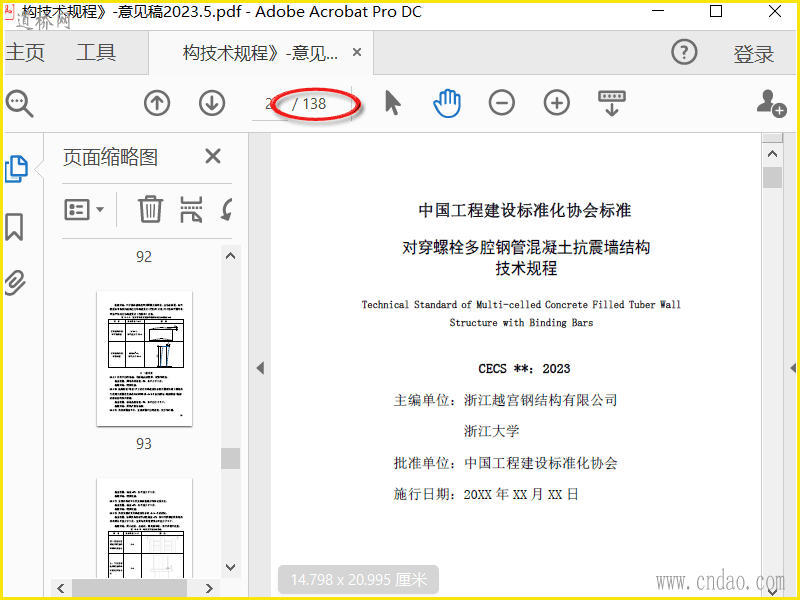
Task: Open the page thumbnails sidebar icon
Action: tap(16, 169)
